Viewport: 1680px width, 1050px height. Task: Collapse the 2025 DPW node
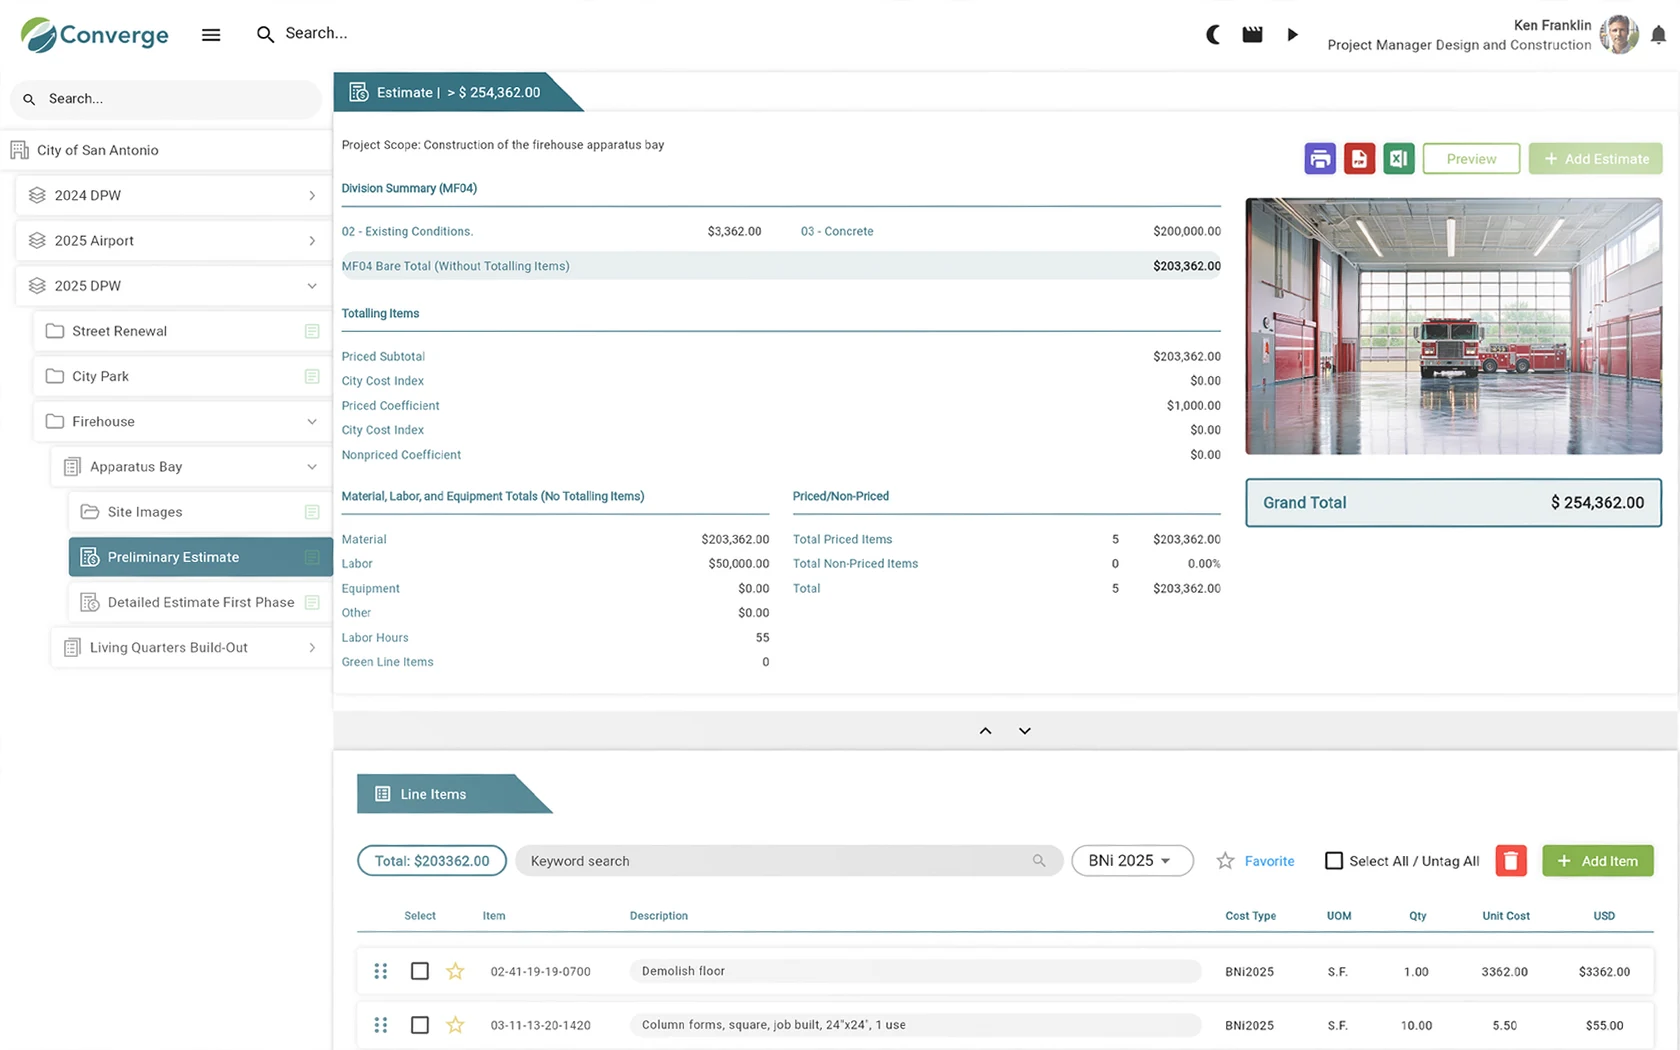click(312, 286)
